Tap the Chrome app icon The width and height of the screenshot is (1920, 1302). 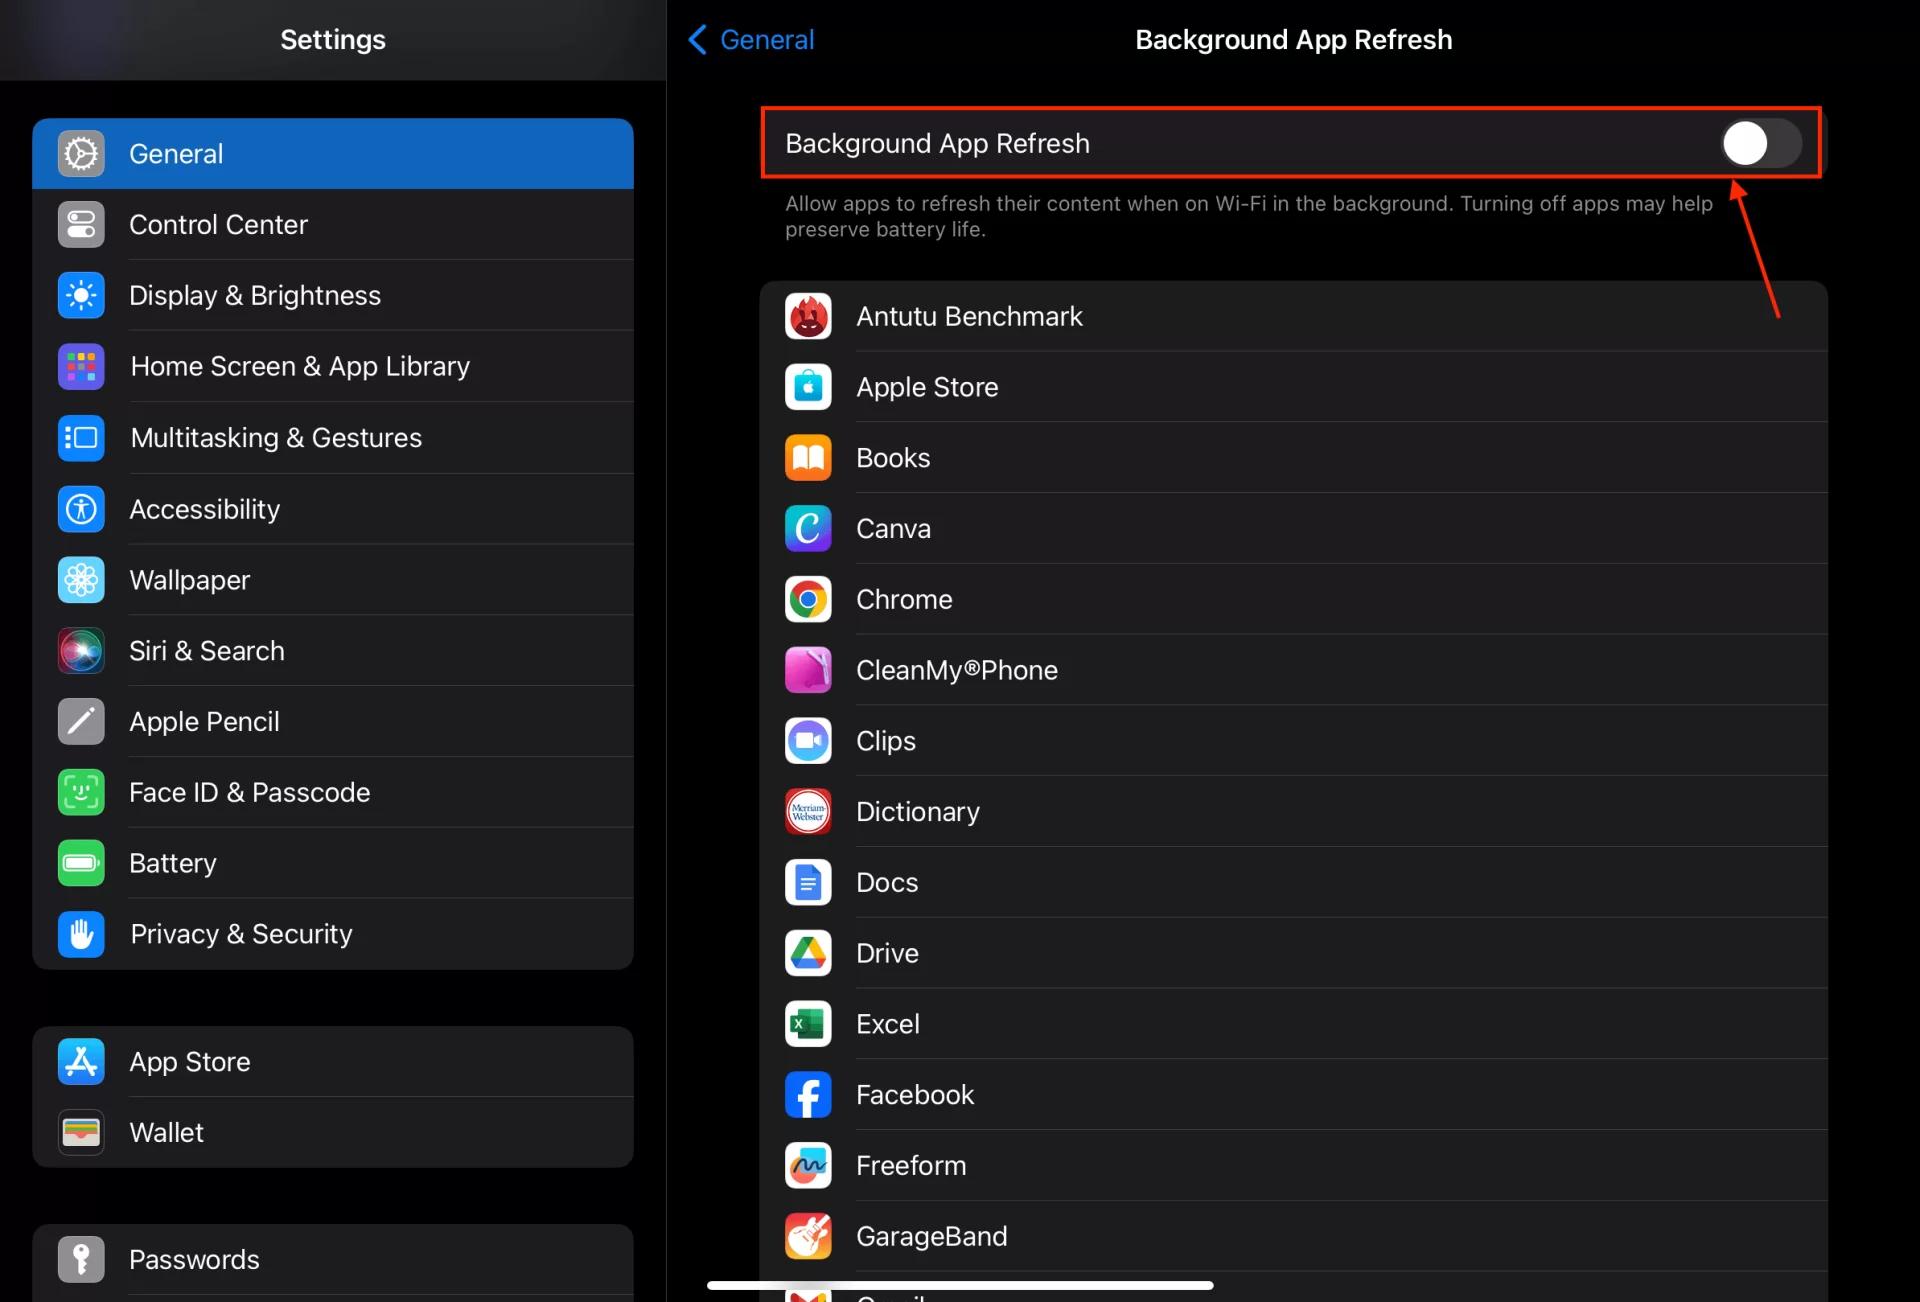coord(808,600)
